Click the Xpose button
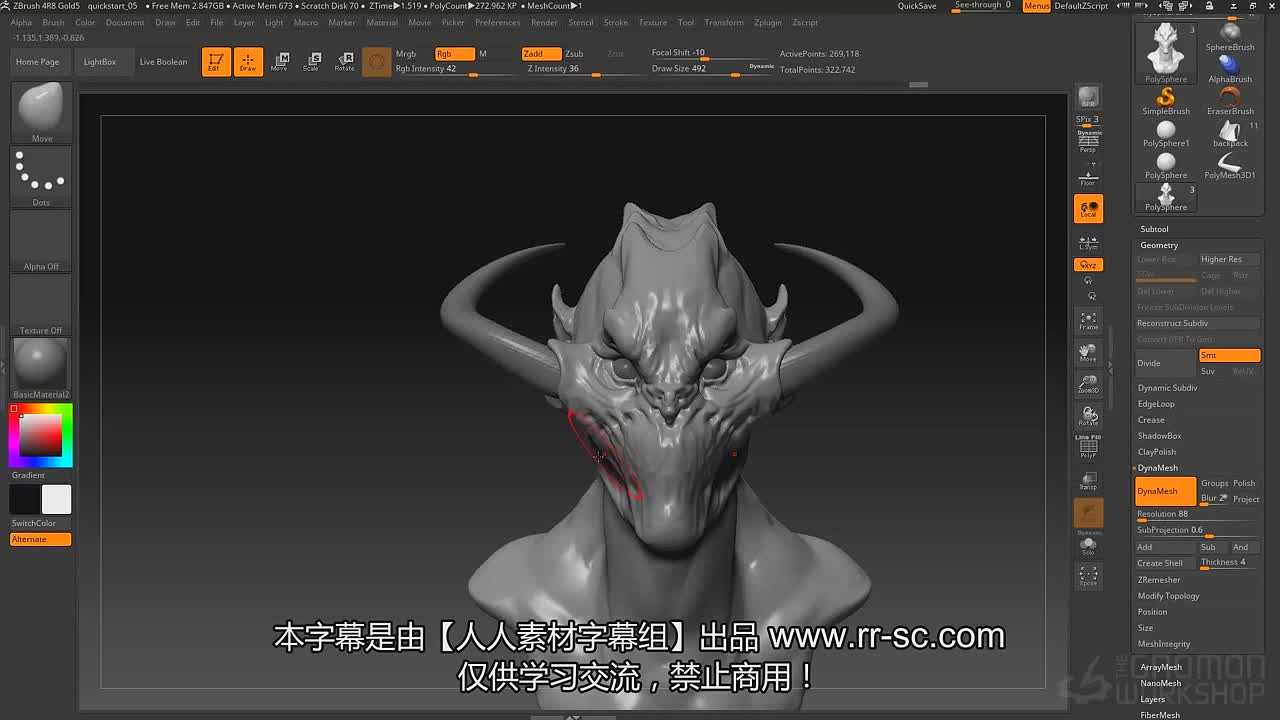Viewport: 1280px width, 720px height. (x=1088, y=576)
